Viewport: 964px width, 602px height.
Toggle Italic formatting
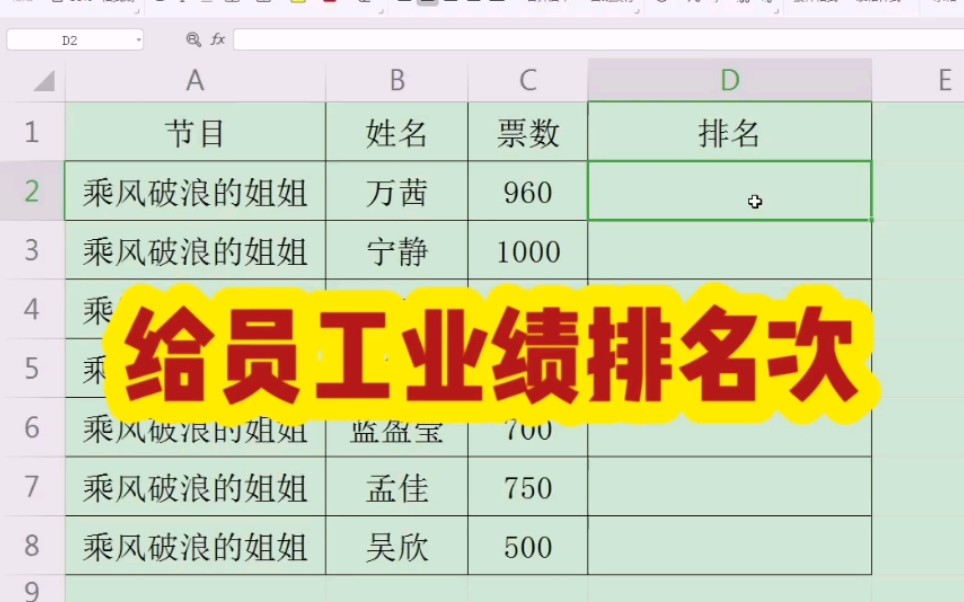183,5
